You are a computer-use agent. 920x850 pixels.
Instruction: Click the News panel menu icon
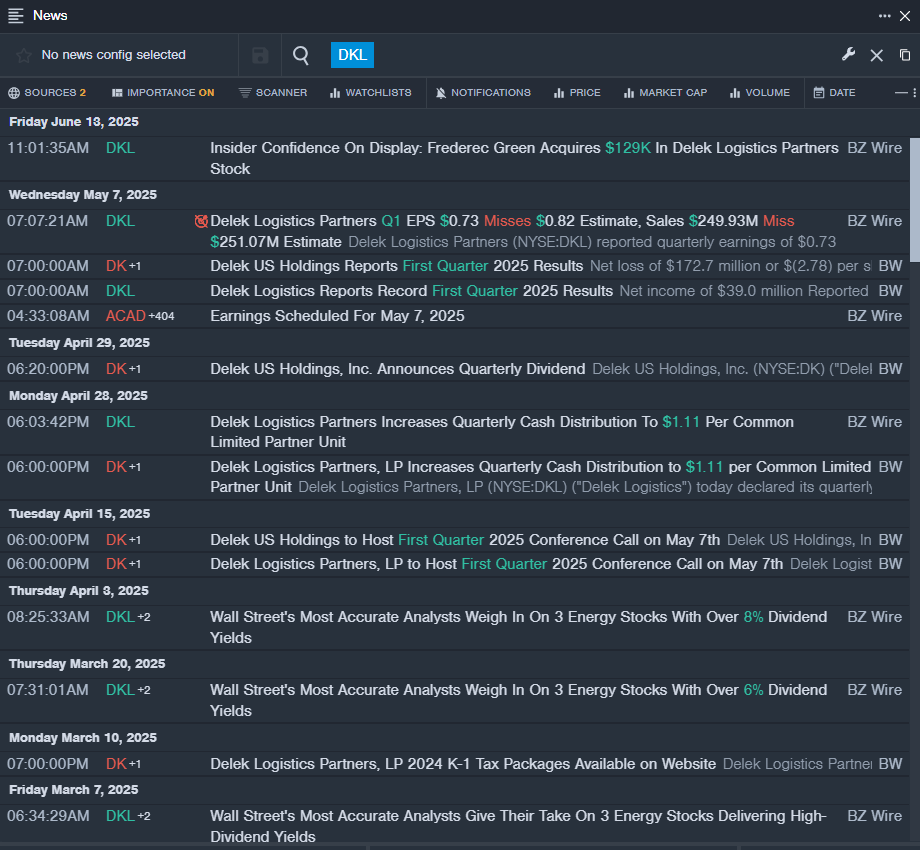coord(16,16)
